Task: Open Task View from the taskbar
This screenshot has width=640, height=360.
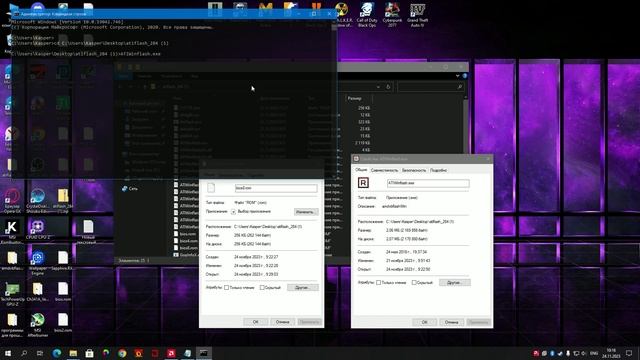Action: pyautogui.click(x=40, y=353)
